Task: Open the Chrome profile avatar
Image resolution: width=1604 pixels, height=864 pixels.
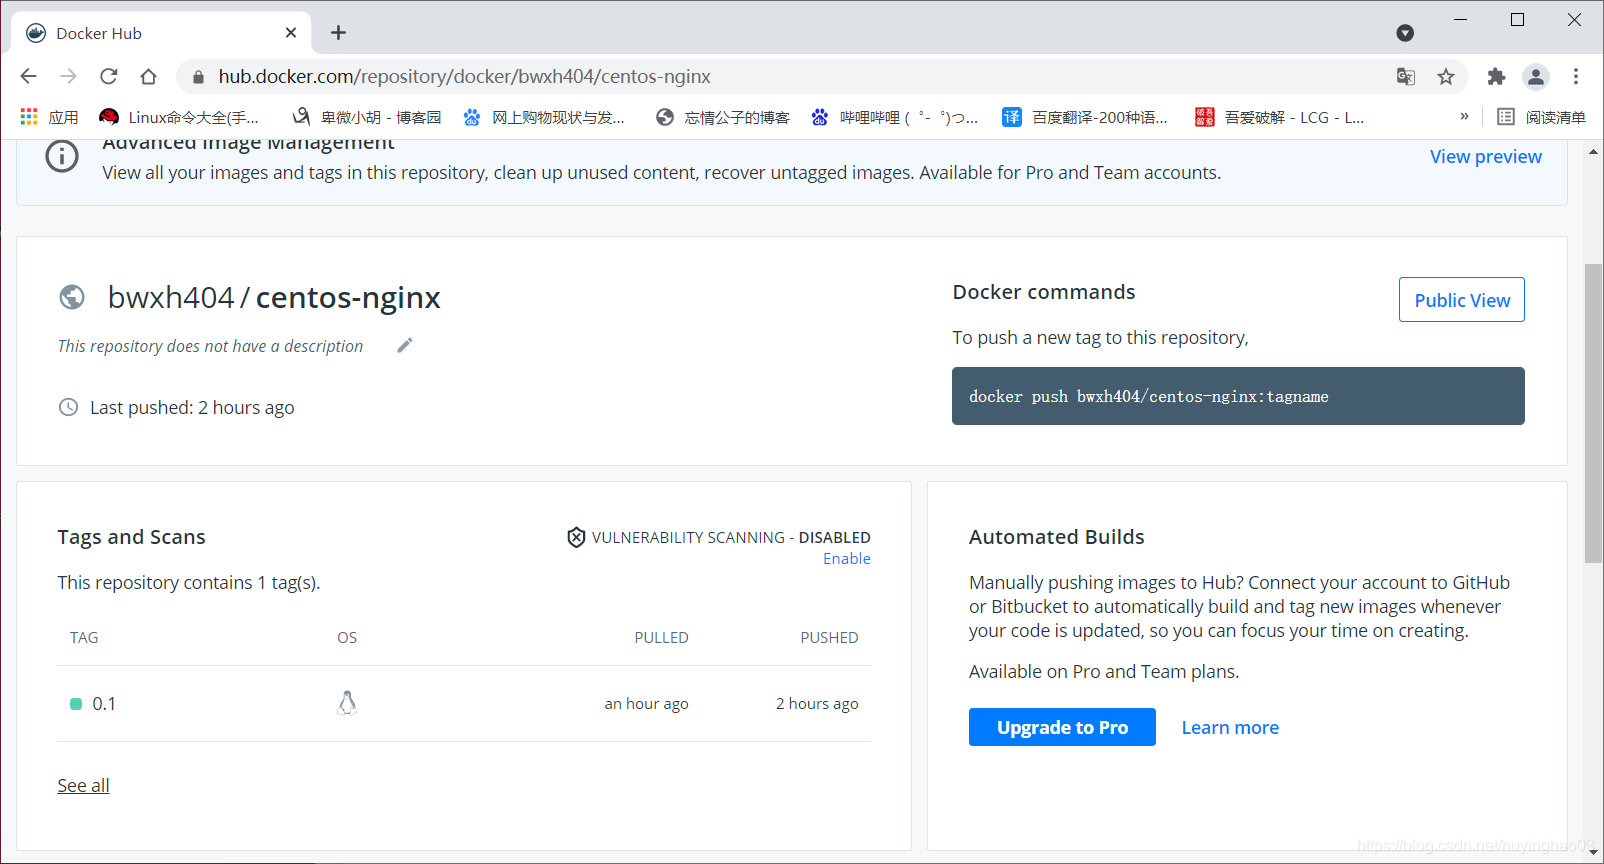Action: pyautogui.click(x=1536, y=76)
